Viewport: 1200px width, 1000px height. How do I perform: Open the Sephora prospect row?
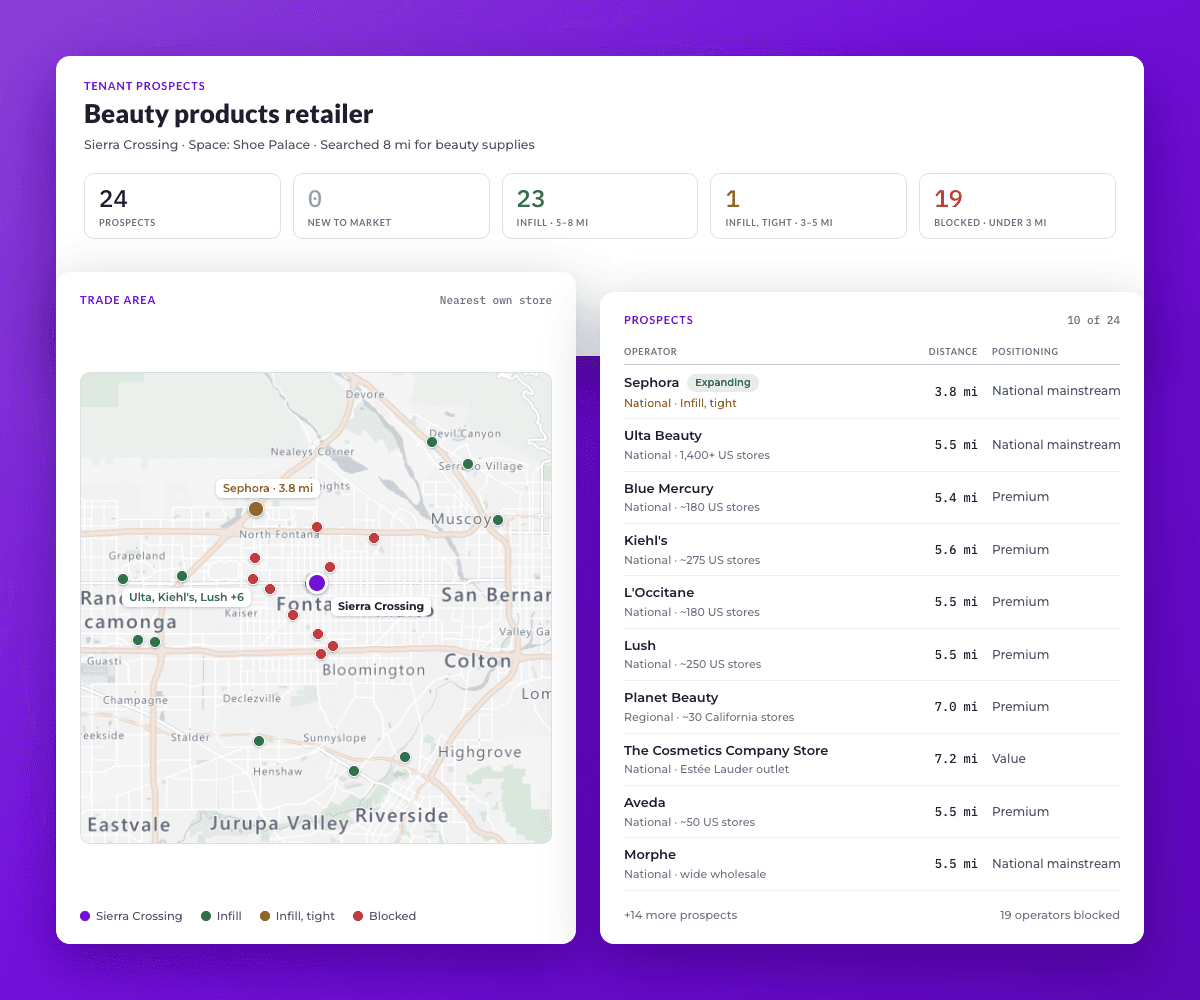coord(872,392)
